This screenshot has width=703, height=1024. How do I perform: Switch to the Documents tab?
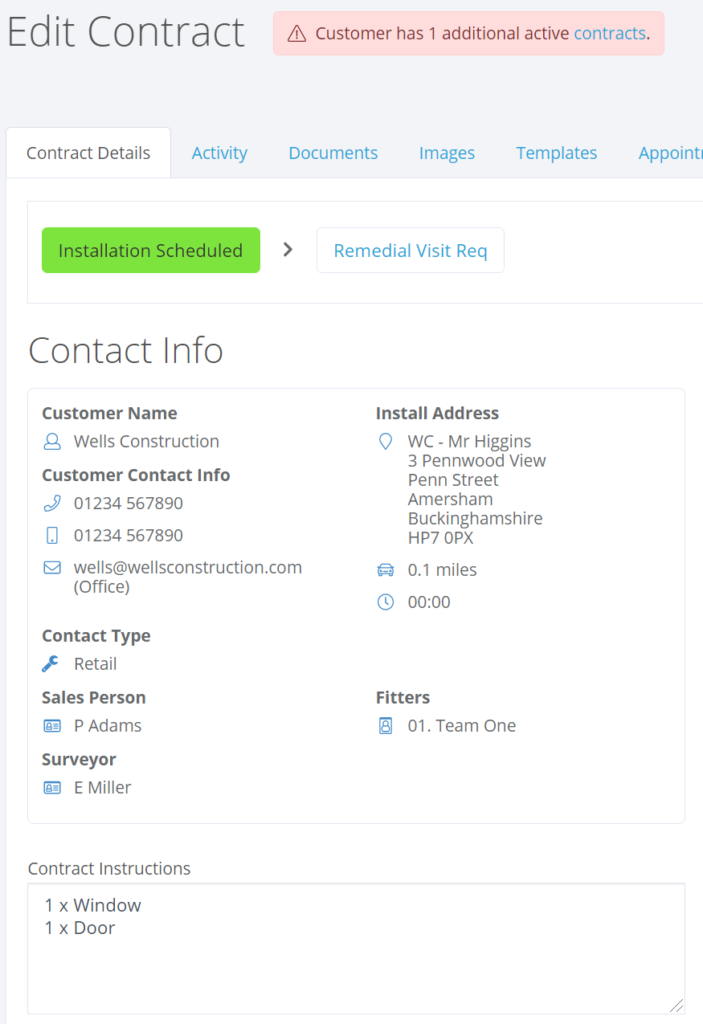tap(333, 153)
